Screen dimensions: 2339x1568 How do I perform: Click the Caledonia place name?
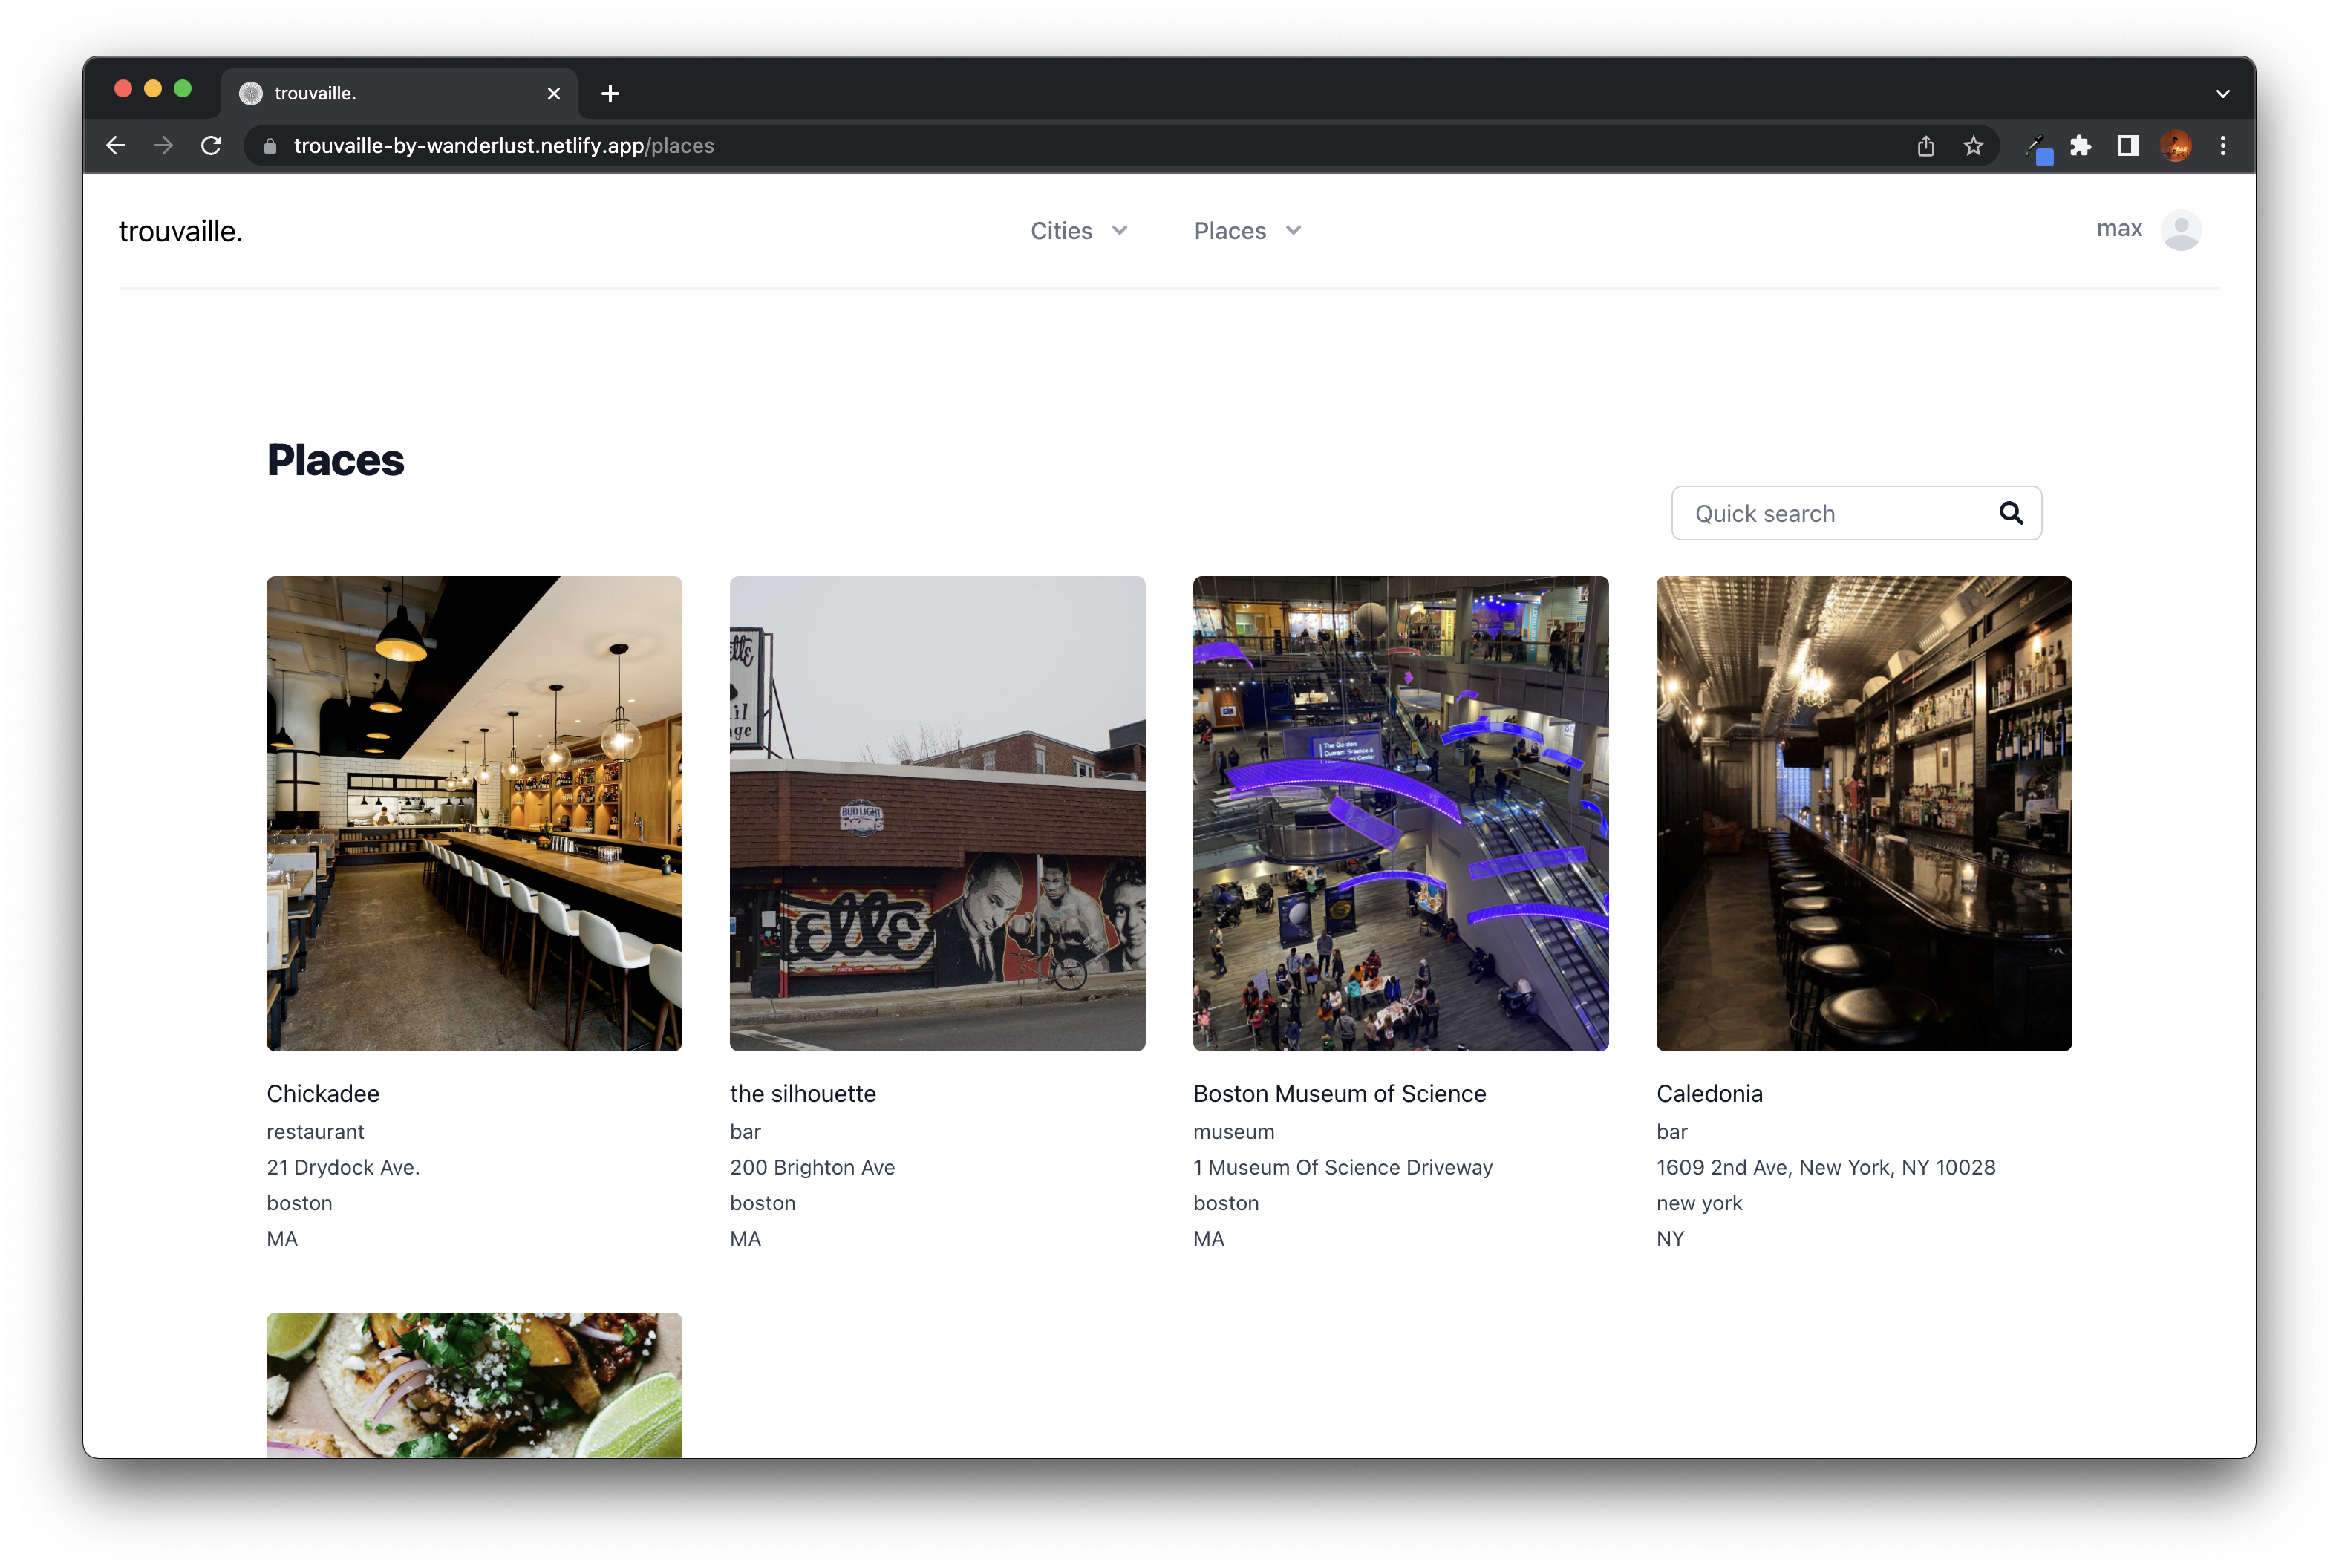click(1709, 1093)
